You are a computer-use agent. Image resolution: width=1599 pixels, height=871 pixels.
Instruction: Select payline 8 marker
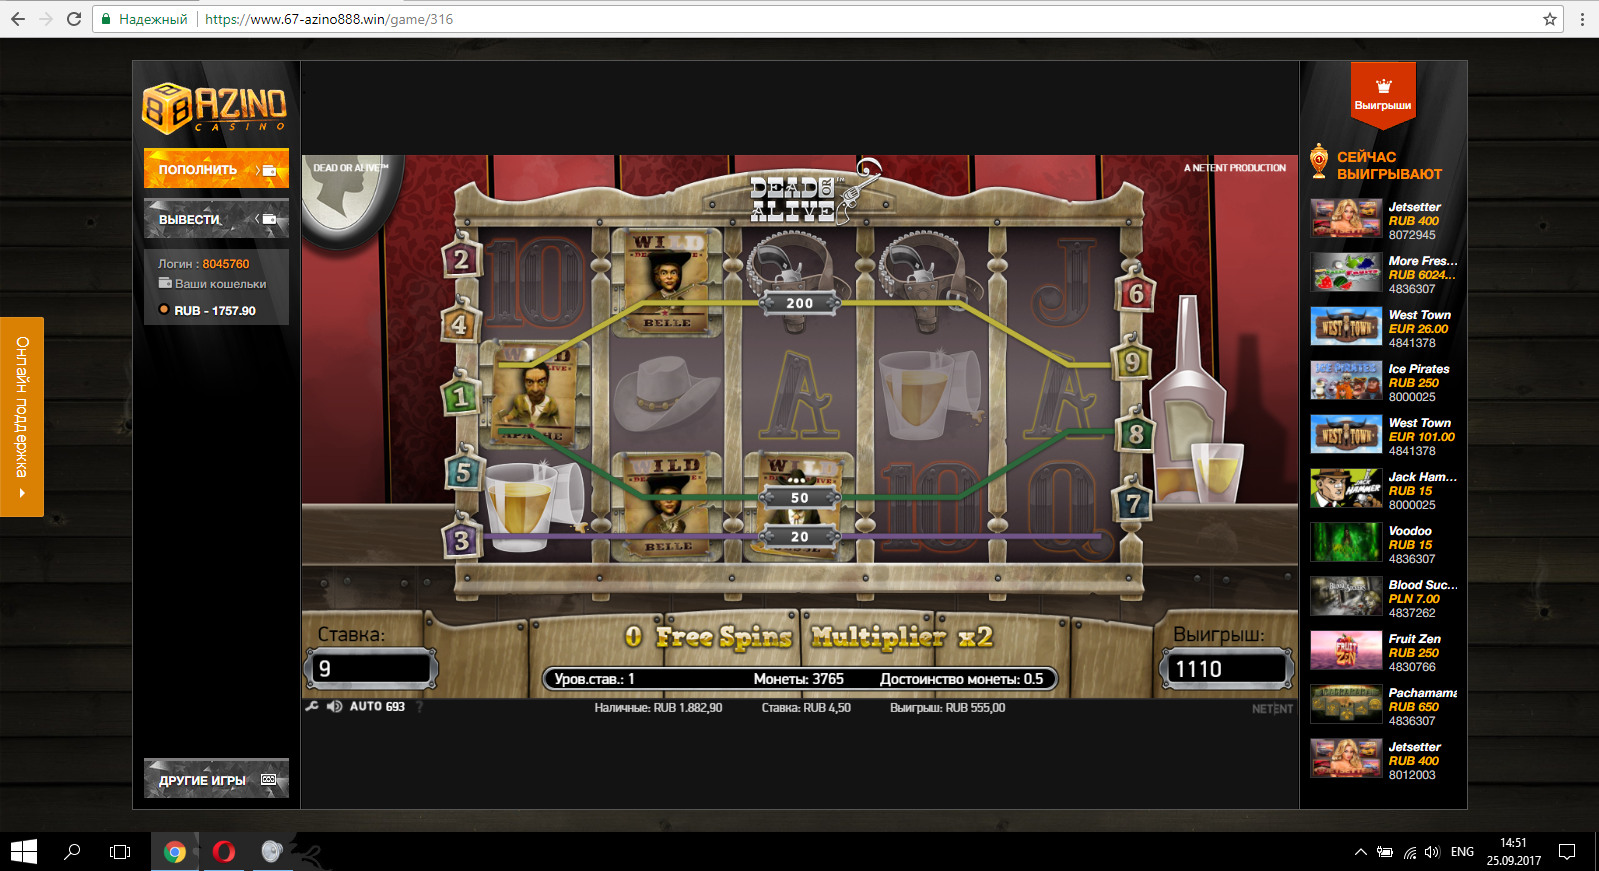tap(1136, 434)
